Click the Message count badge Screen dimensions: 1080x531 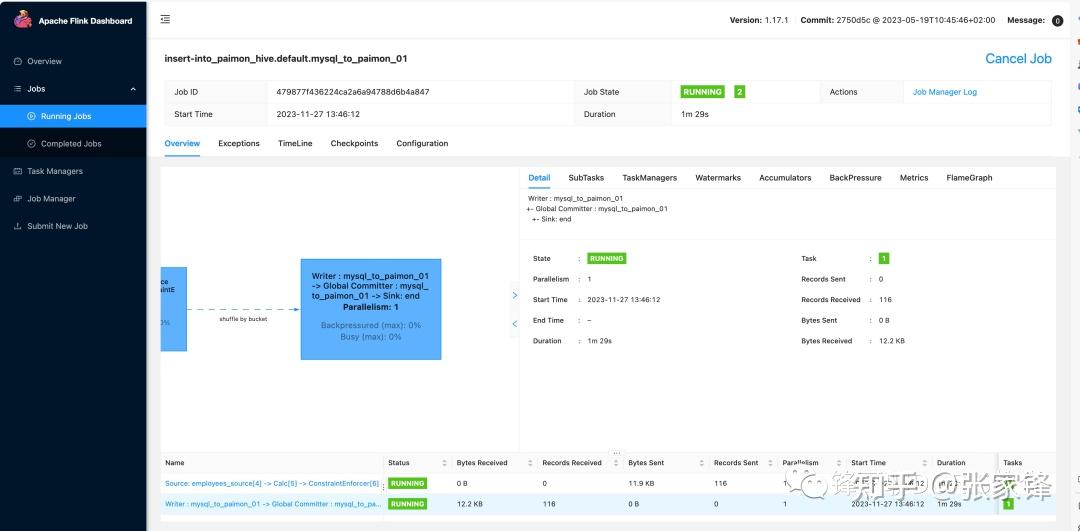point(1057,21)
